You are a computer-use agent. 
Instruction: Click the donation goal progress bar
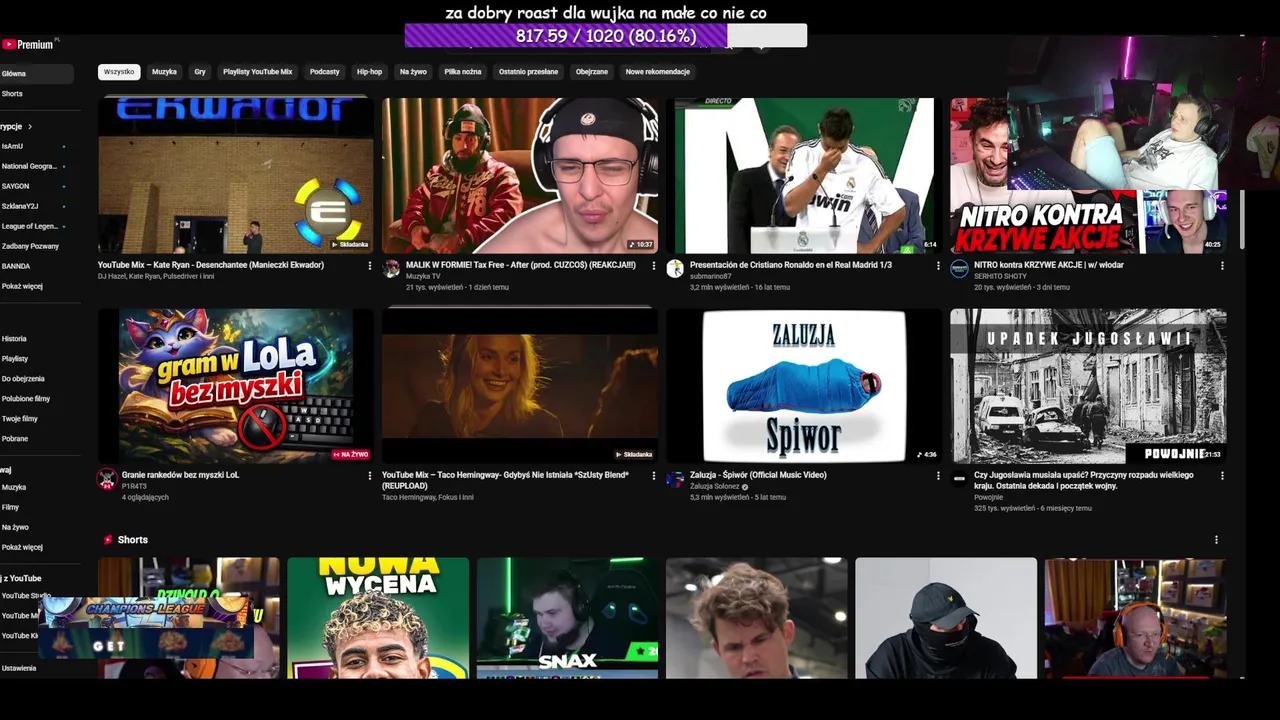tap(606, 36)
